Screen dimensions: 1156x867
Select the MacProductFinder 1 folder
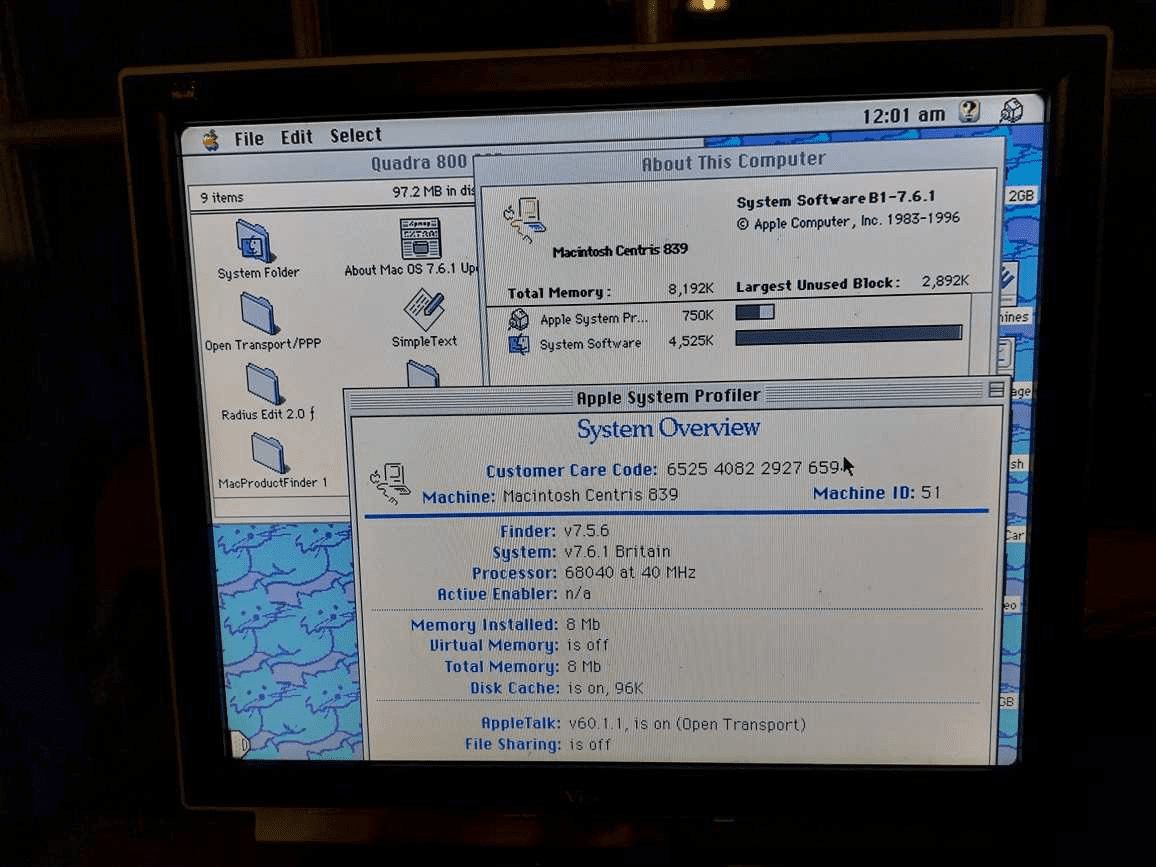click(x=270, y=453)
